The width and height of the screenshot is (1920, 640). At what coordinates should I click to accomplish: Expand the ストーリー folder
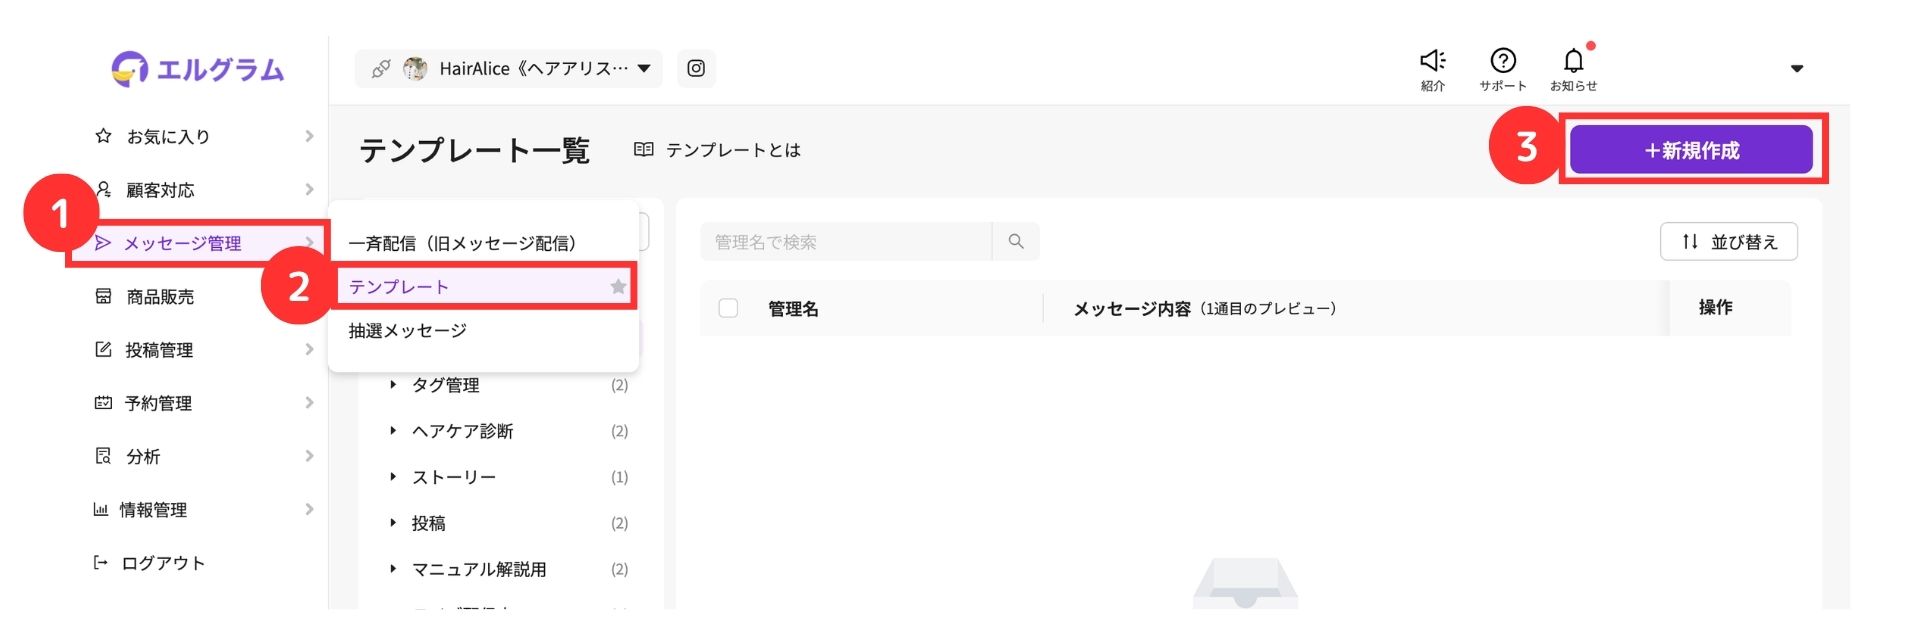(393, 477)
